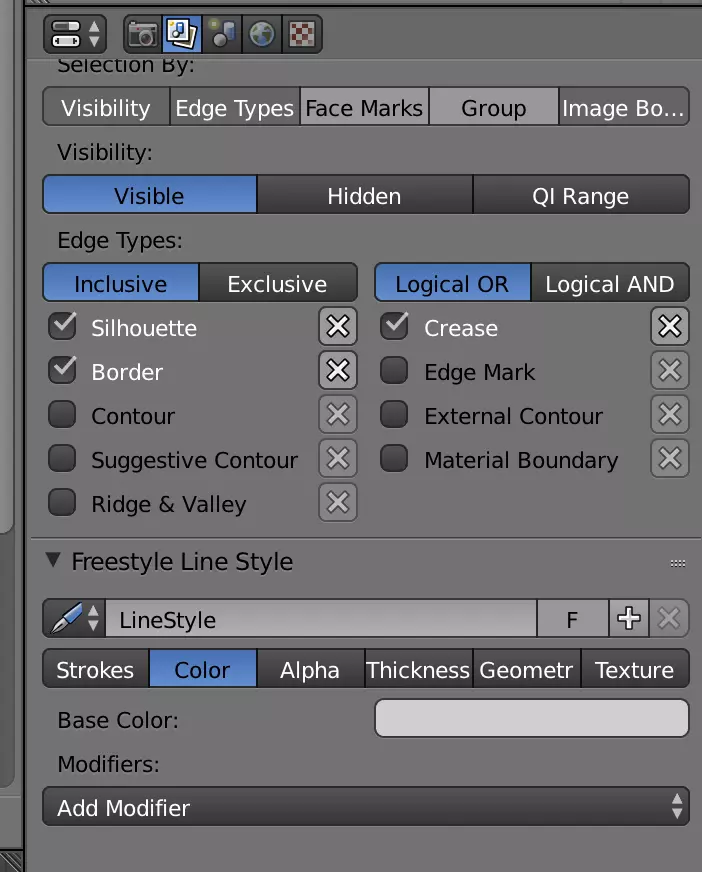Open the Add Modifier dropdown
Viewport: 702px width, 872px height.
point(365,807)
